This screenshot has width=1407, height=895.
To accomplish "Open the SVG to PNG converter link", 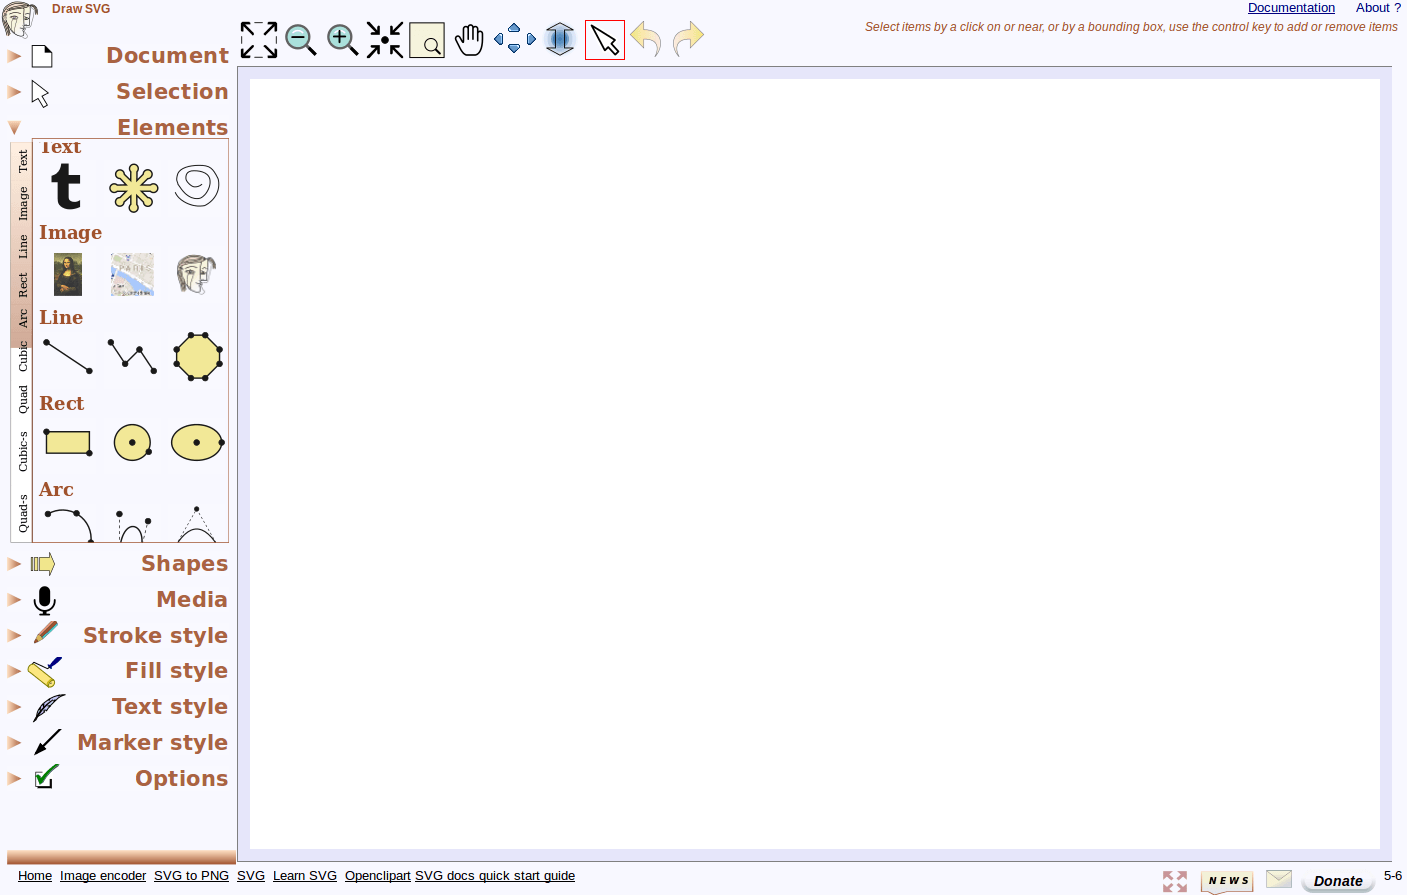I will click(191, 875).
